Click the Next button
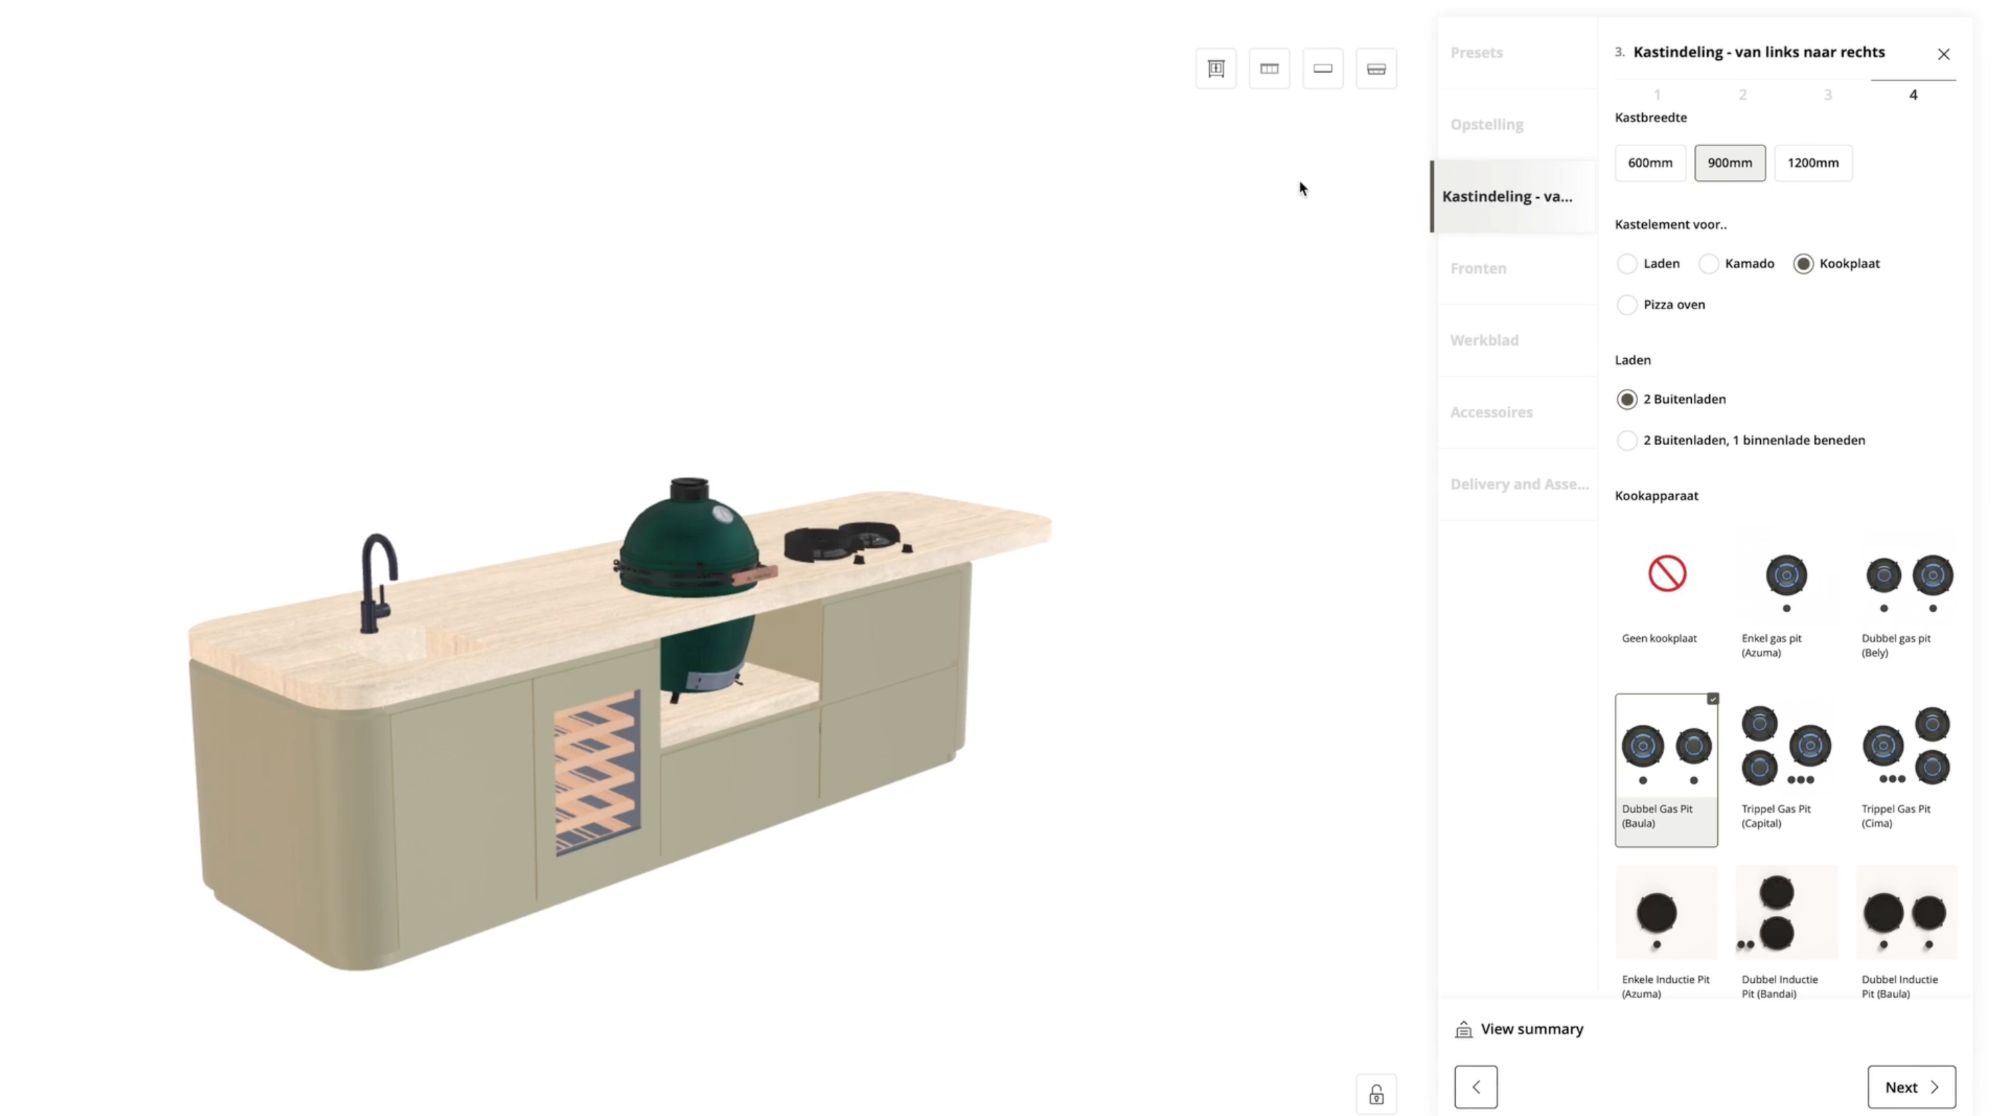2000x1116 pixels. tap(1911, 1087)
